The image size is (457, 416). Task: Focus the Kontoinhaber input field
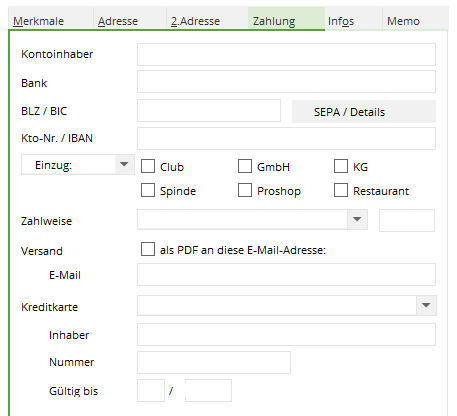[x=286, y=54]
